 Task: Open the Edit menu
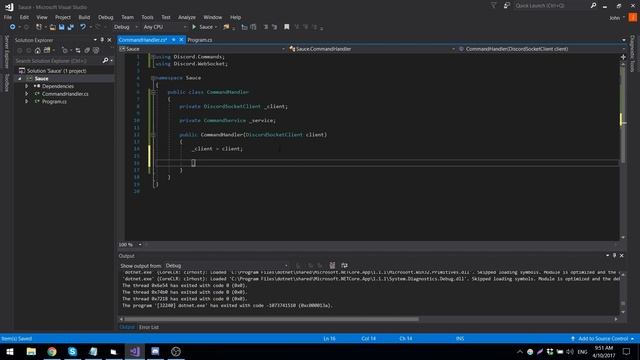[x=24, y=17]
